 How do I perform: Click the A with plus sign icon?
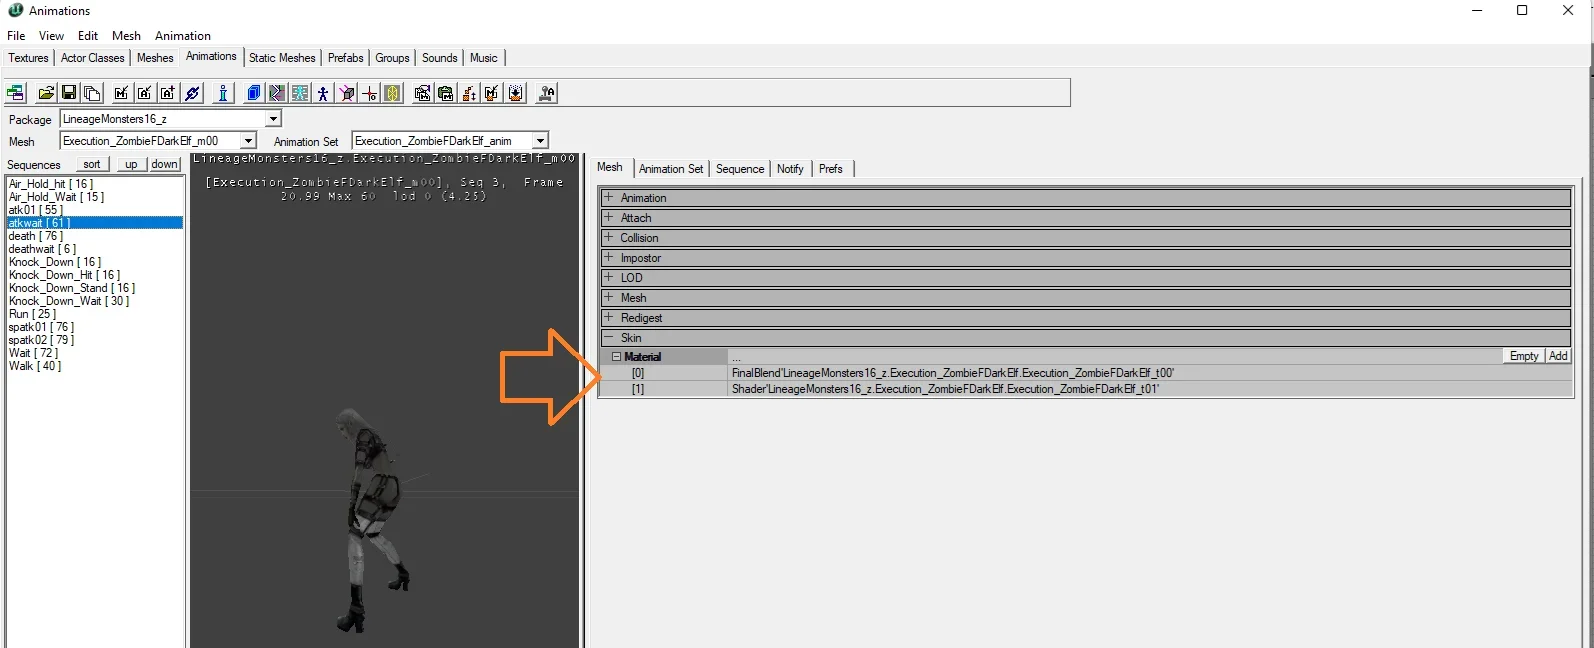tap(168, 93)
